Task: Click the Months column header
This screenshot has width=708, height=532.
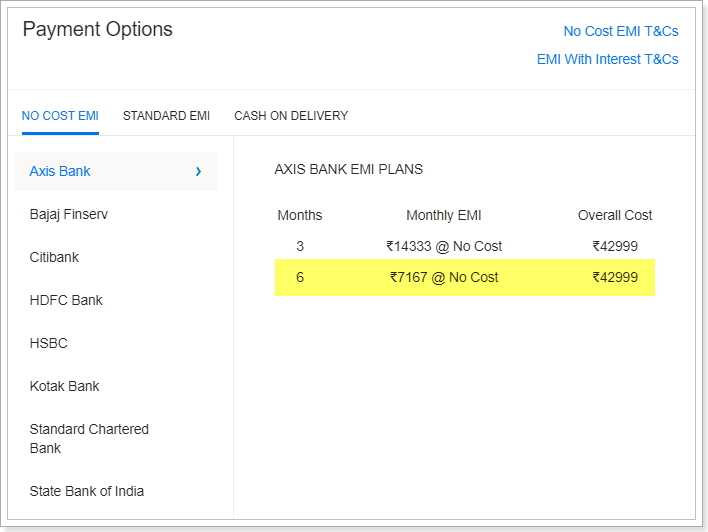Action: point(300,215)
